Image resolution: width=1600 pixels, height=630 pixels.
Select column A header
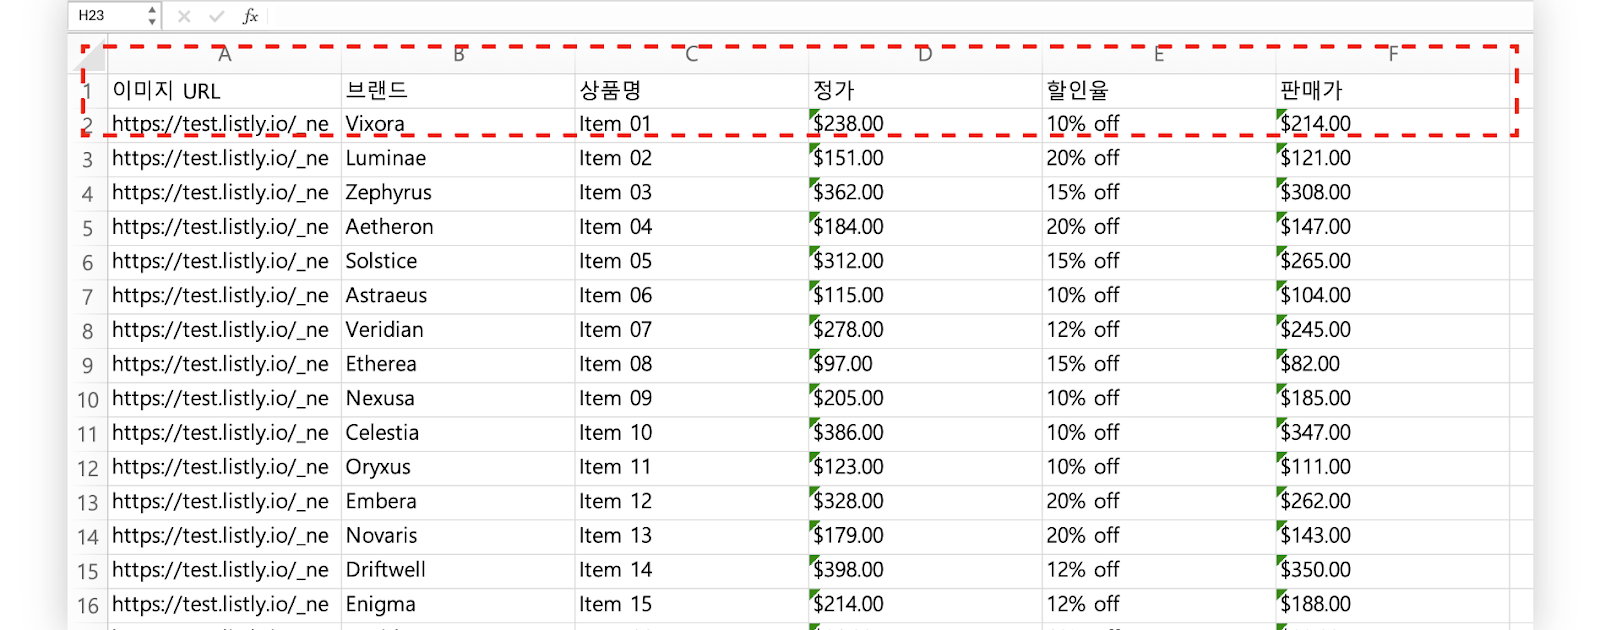tap(224, 55)
